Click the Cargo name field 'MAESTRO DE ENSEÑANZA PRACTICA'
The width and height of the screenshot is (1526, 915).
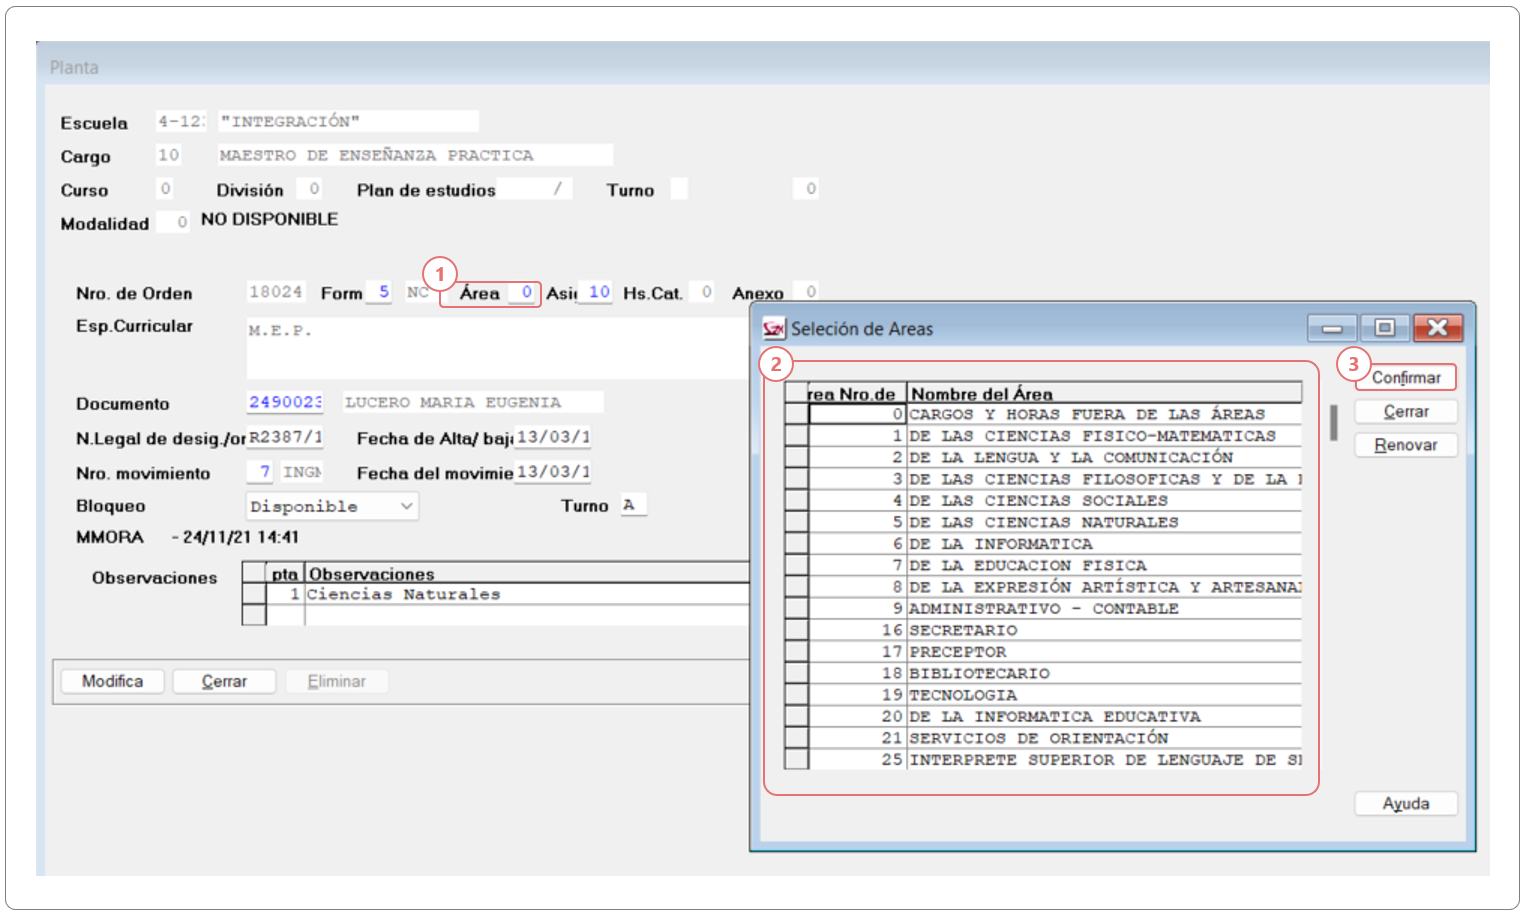(x=414, y=155)
